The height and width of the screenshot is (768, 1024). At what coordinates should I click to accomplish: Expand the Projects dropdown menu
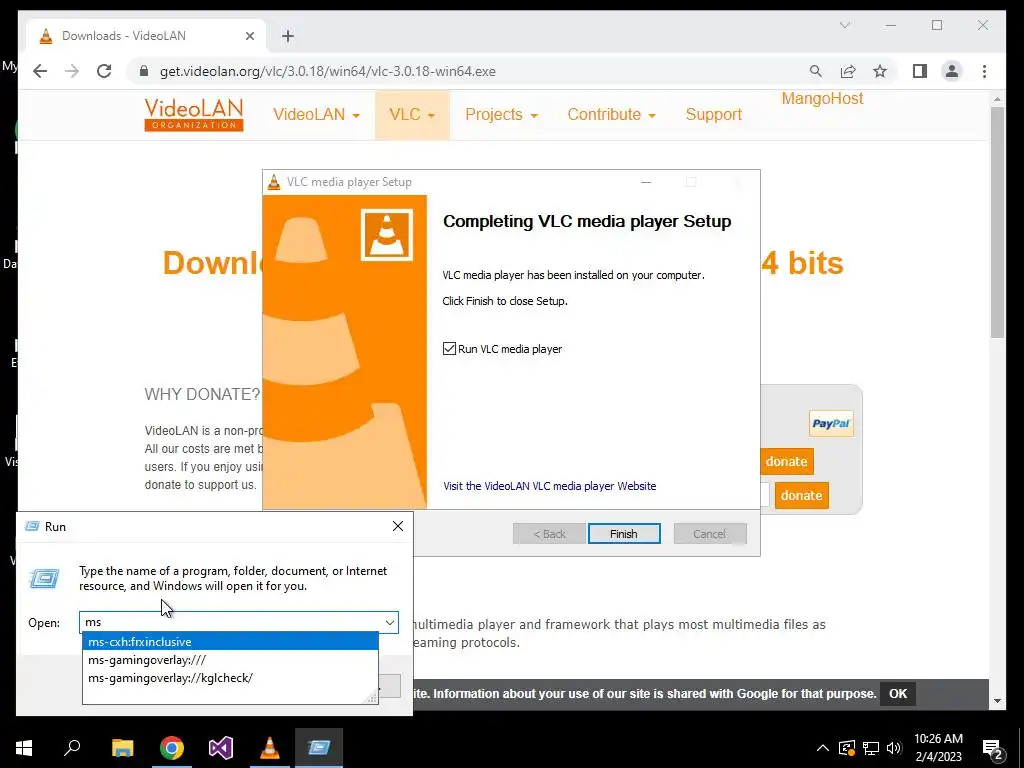tap(502, 115)
